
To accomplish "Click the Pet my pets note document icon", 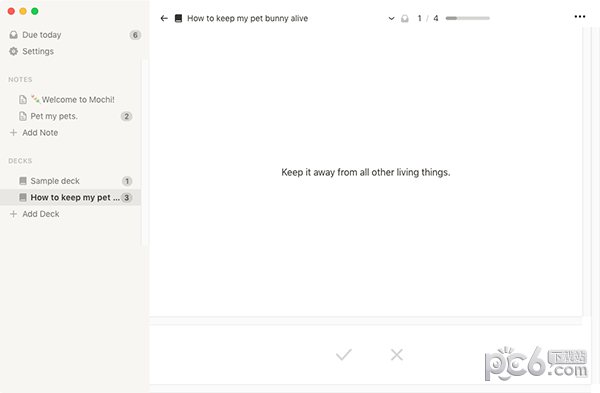I will coord(23,116).
